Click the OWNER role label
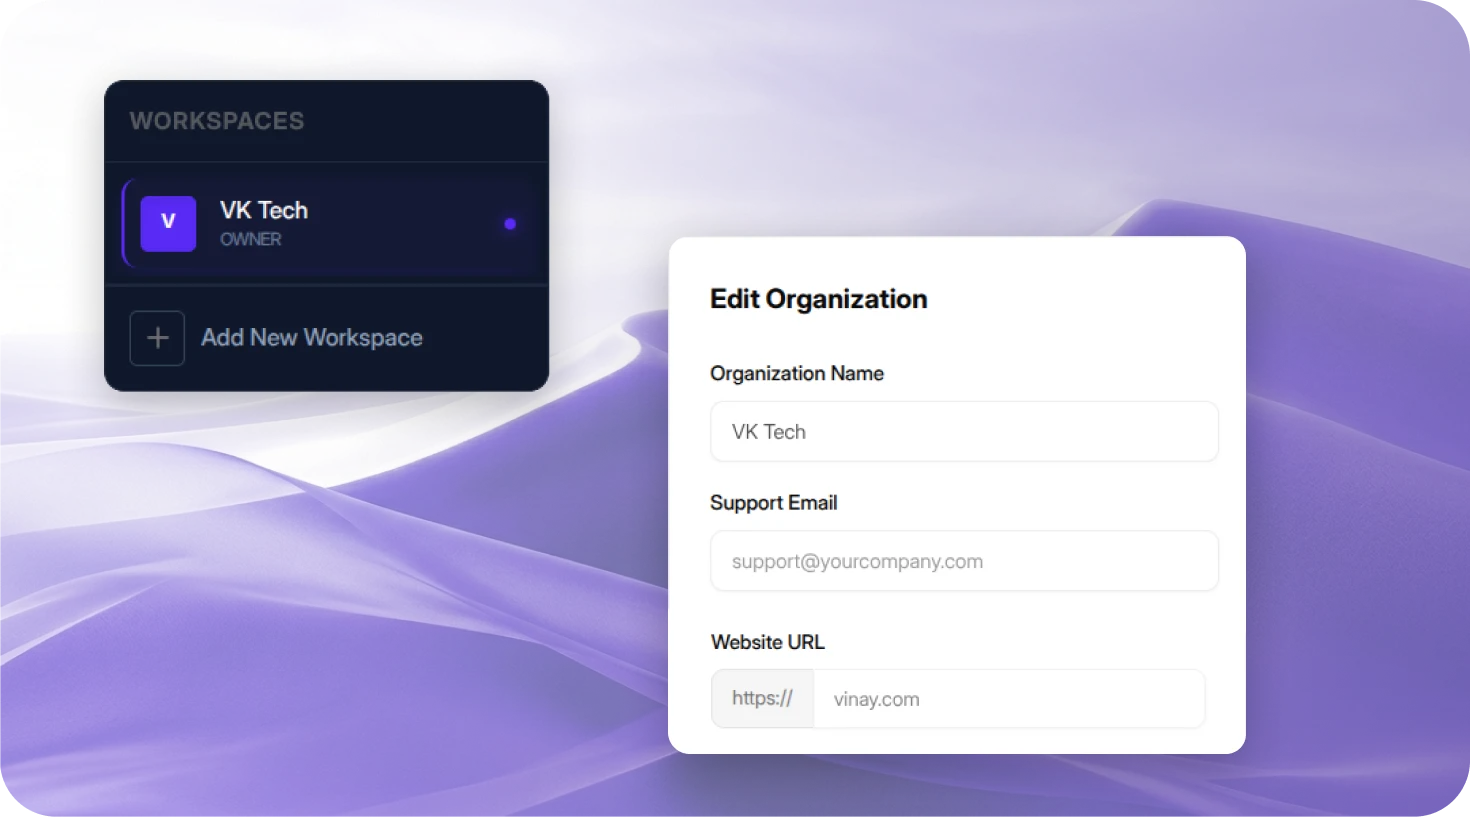 click(250, 240)
